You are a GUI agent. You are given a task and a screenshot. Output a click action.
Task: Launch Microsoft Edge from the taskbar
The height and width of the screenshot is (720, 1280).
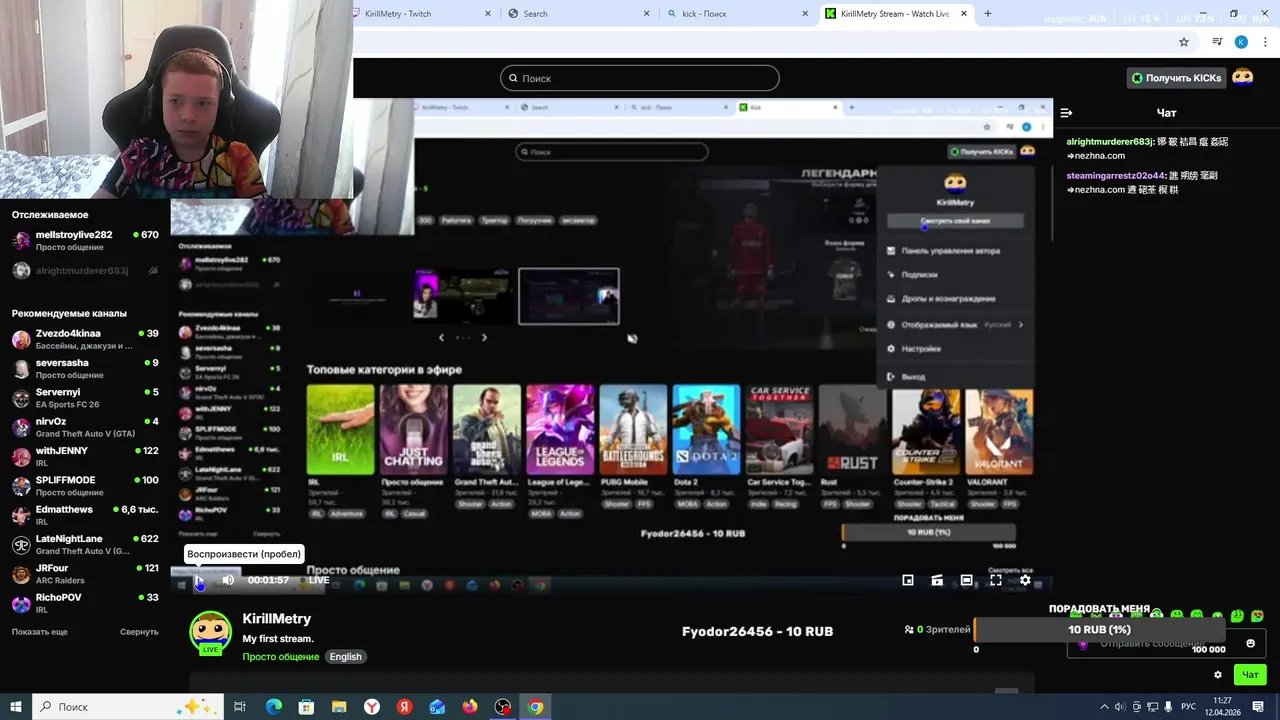[274, 707]
